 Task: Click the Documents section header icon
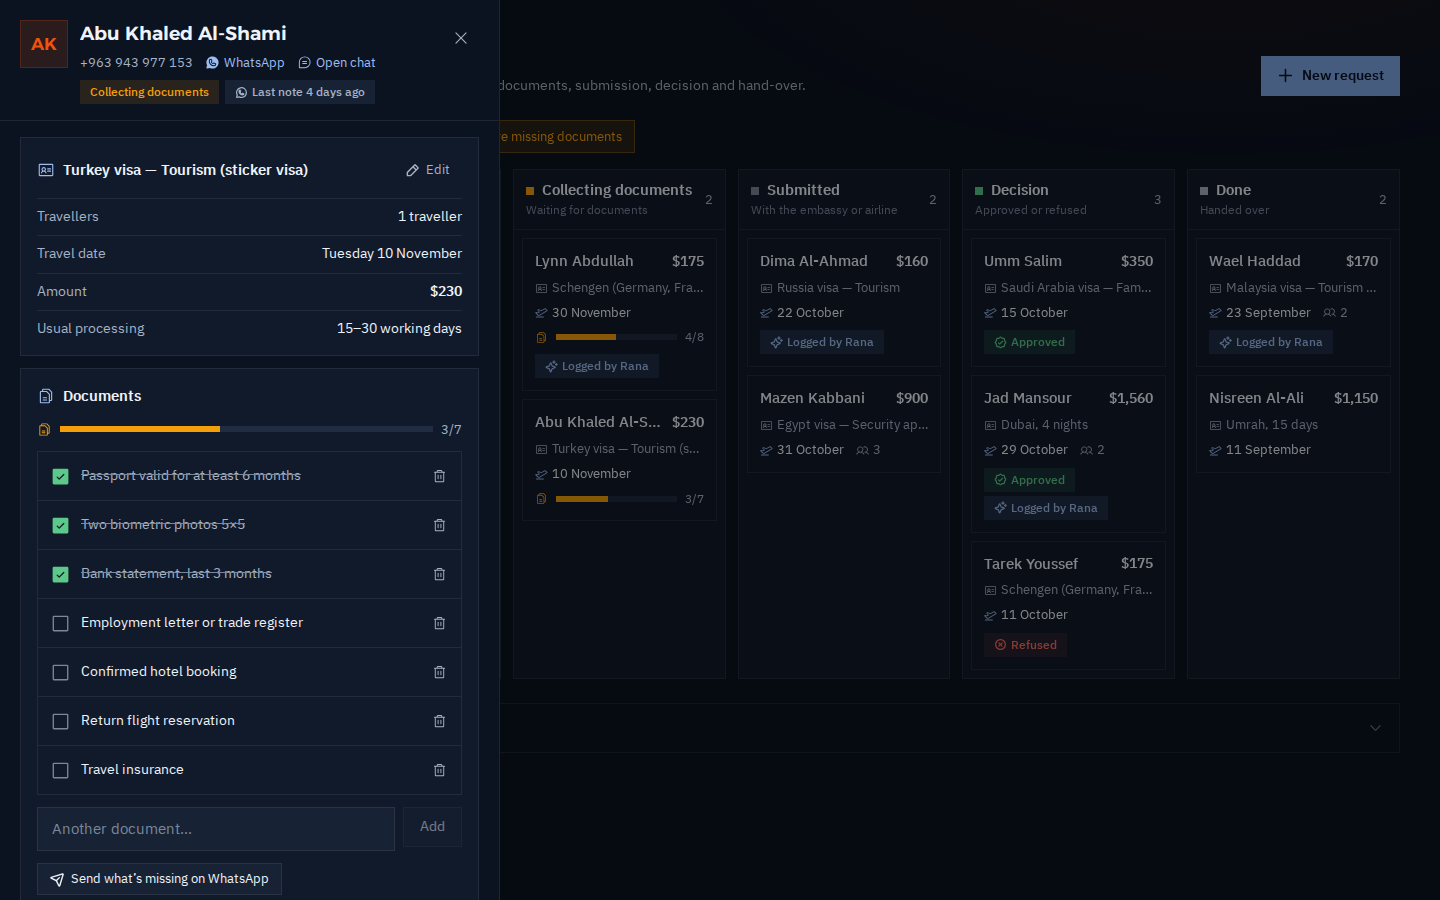click(x=45, y=396)
